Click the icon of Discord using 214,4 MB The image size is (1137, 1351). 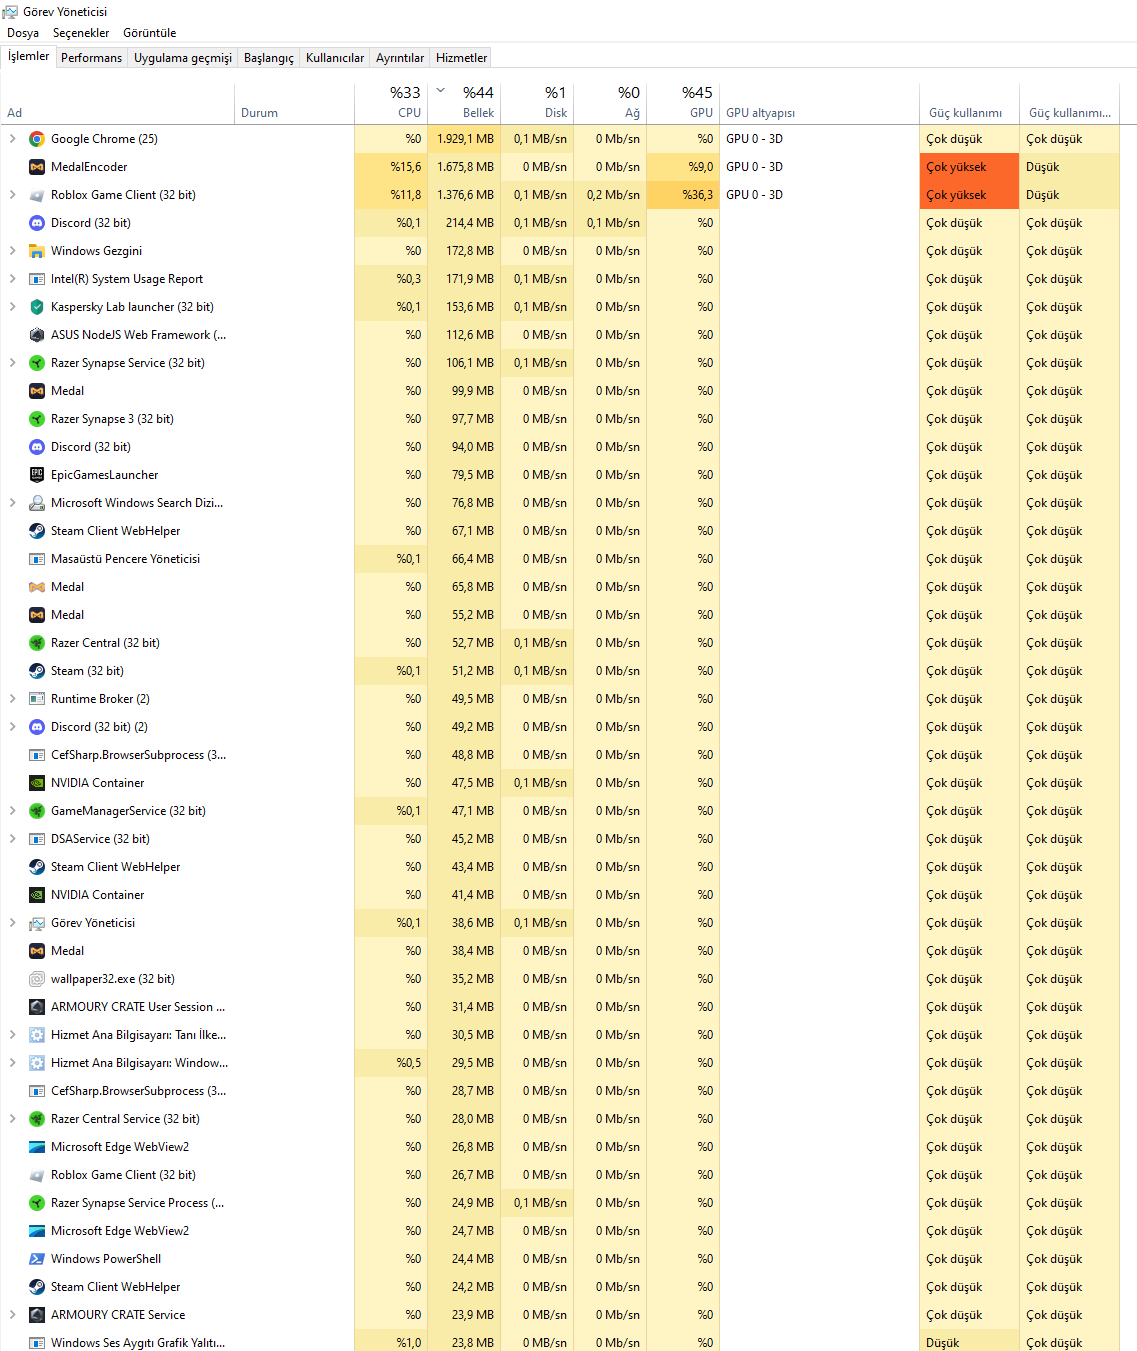[x=37, y=223]
